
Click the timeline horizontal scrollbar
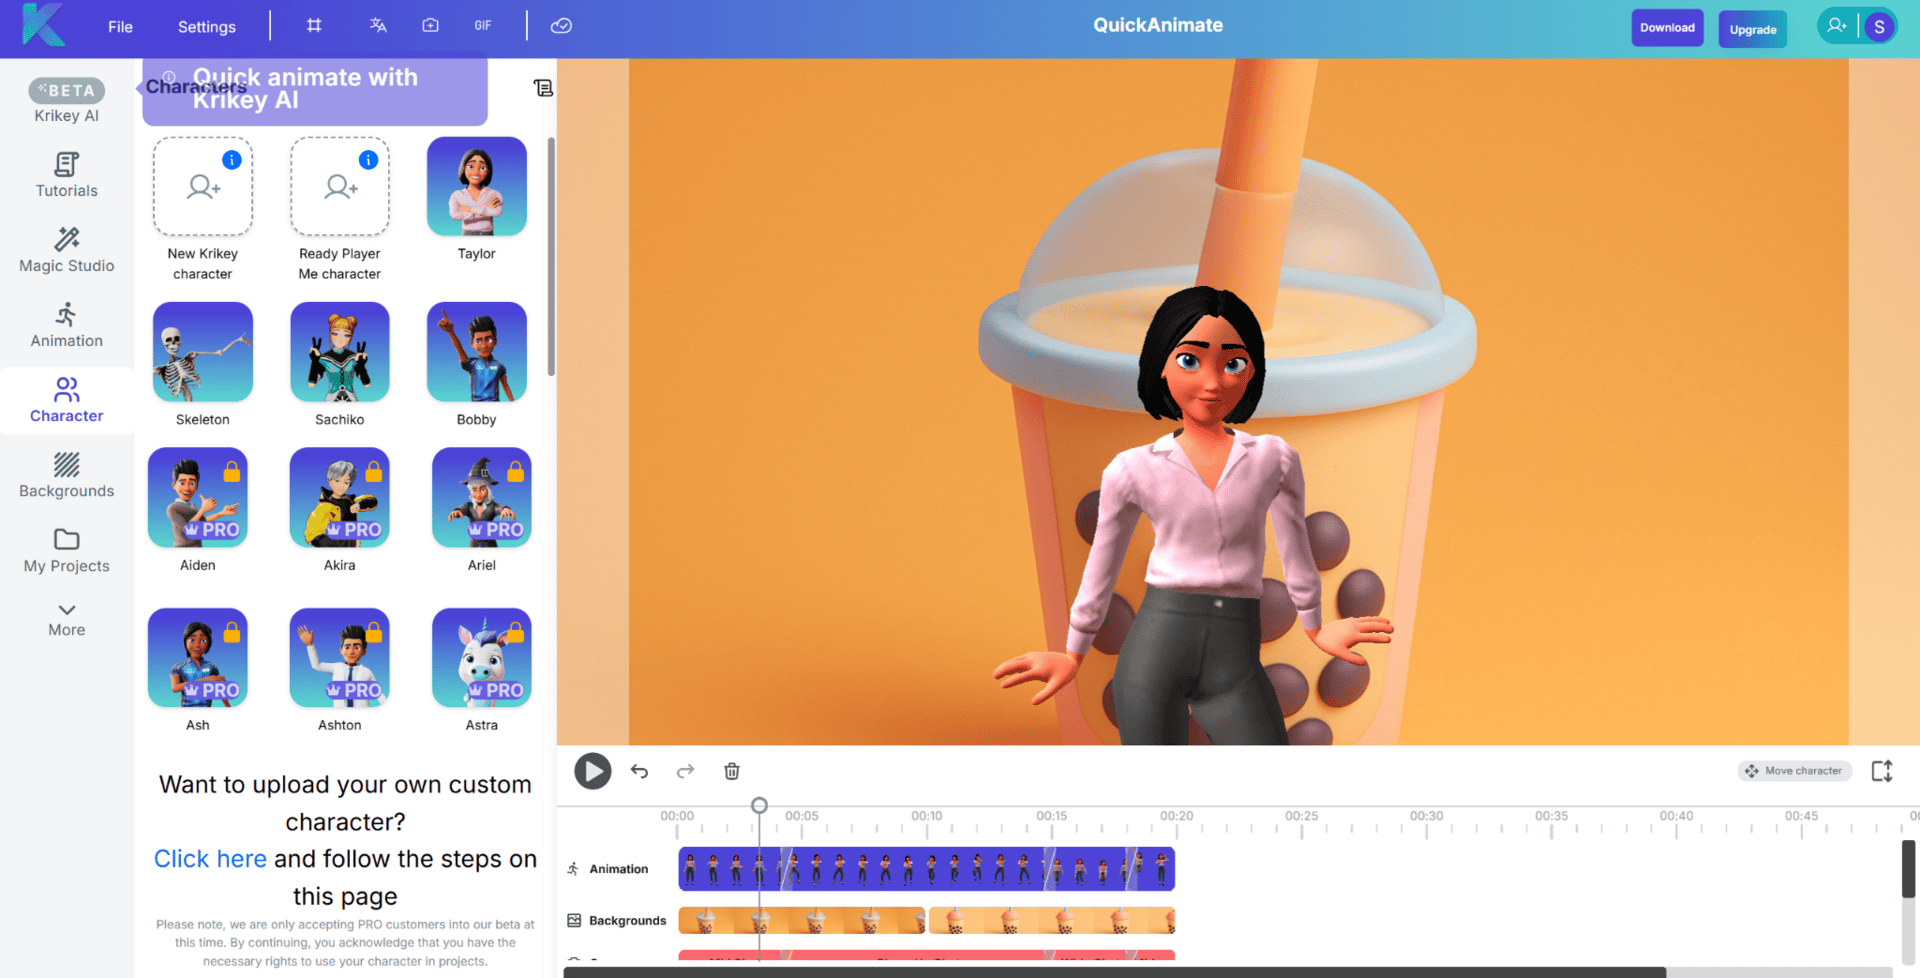1114,972
